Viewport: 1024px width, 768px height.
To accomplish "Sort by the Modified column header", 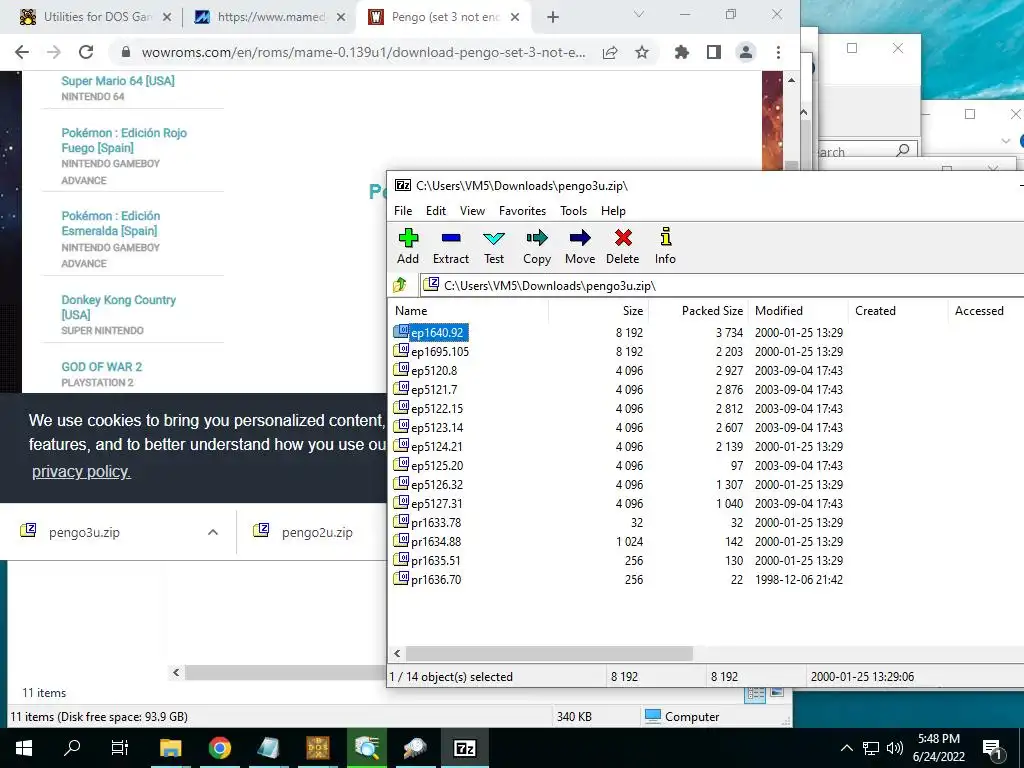I will tap(798, 311).
